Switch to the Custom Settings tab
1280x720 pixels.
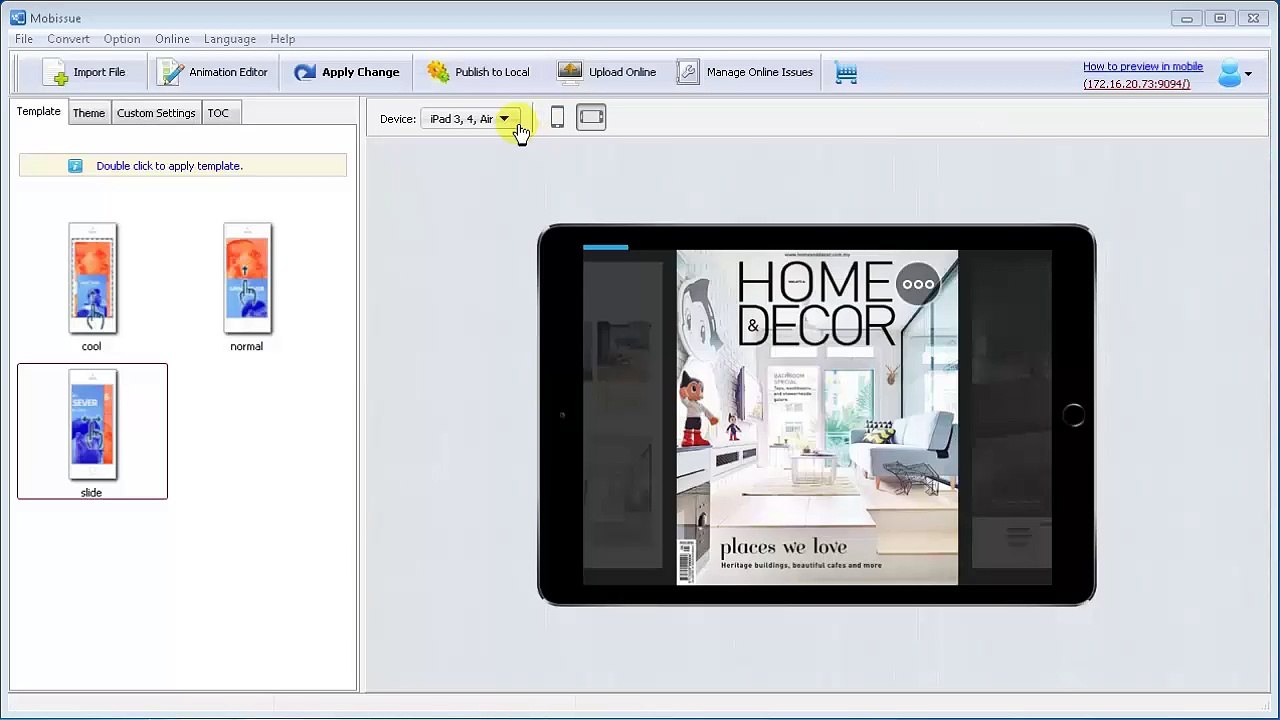[x=156, y=113]
